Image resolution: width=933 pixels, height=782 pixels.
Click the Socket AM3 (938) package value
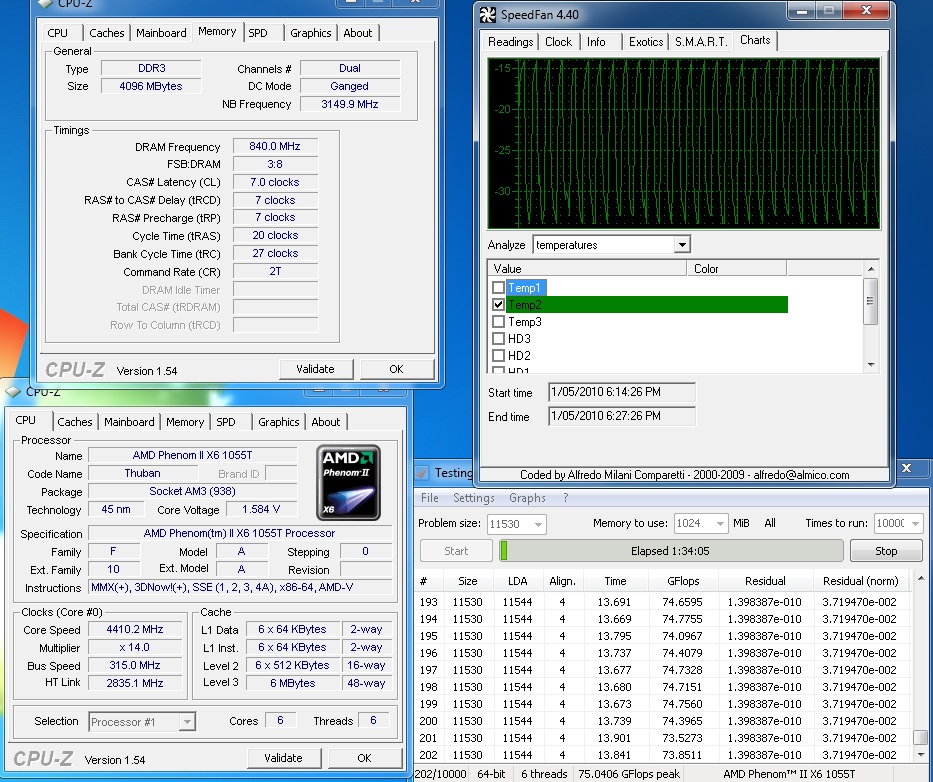[x=192, y=492]
